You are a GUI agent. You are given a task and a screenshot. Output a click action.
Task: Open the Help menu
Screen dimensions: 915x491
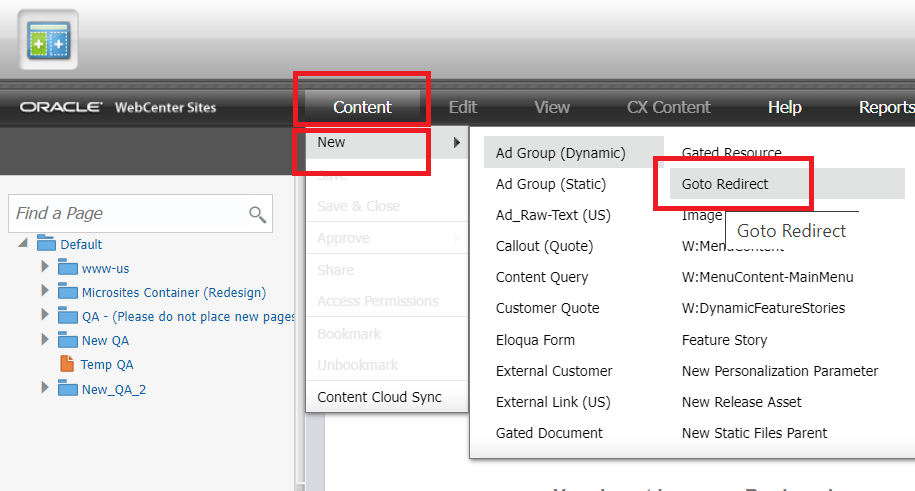784,107
